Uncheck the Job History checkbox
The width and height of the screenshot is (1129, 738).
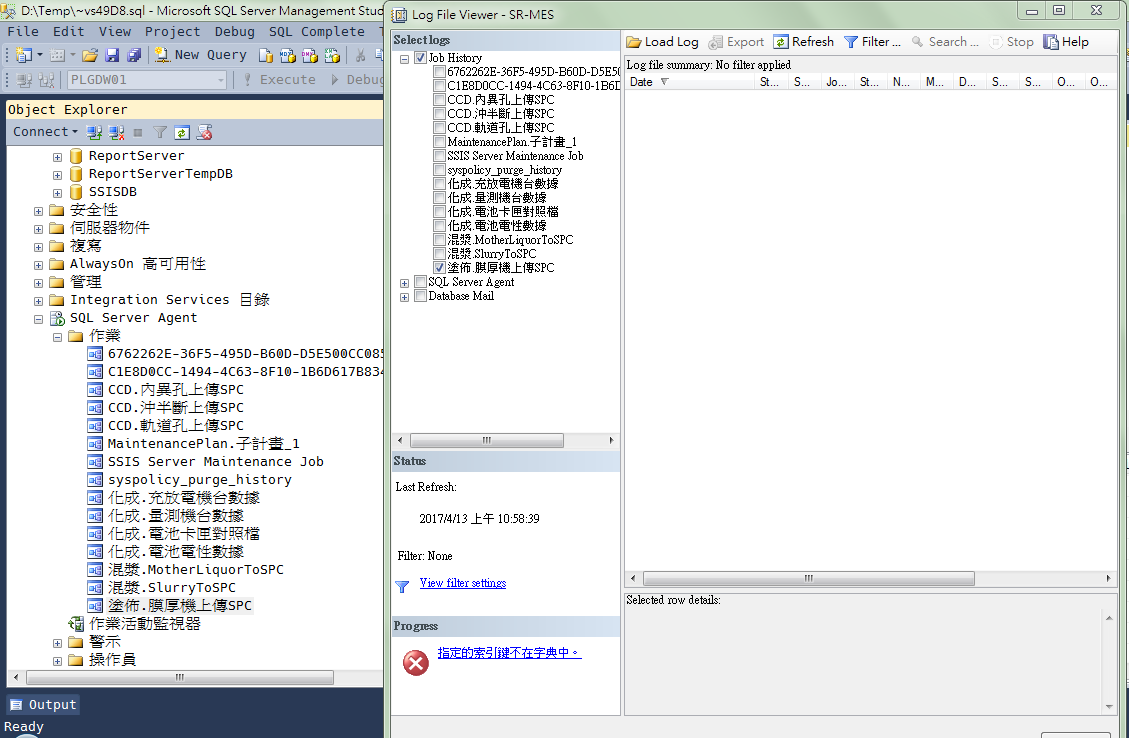pos(421,58)
